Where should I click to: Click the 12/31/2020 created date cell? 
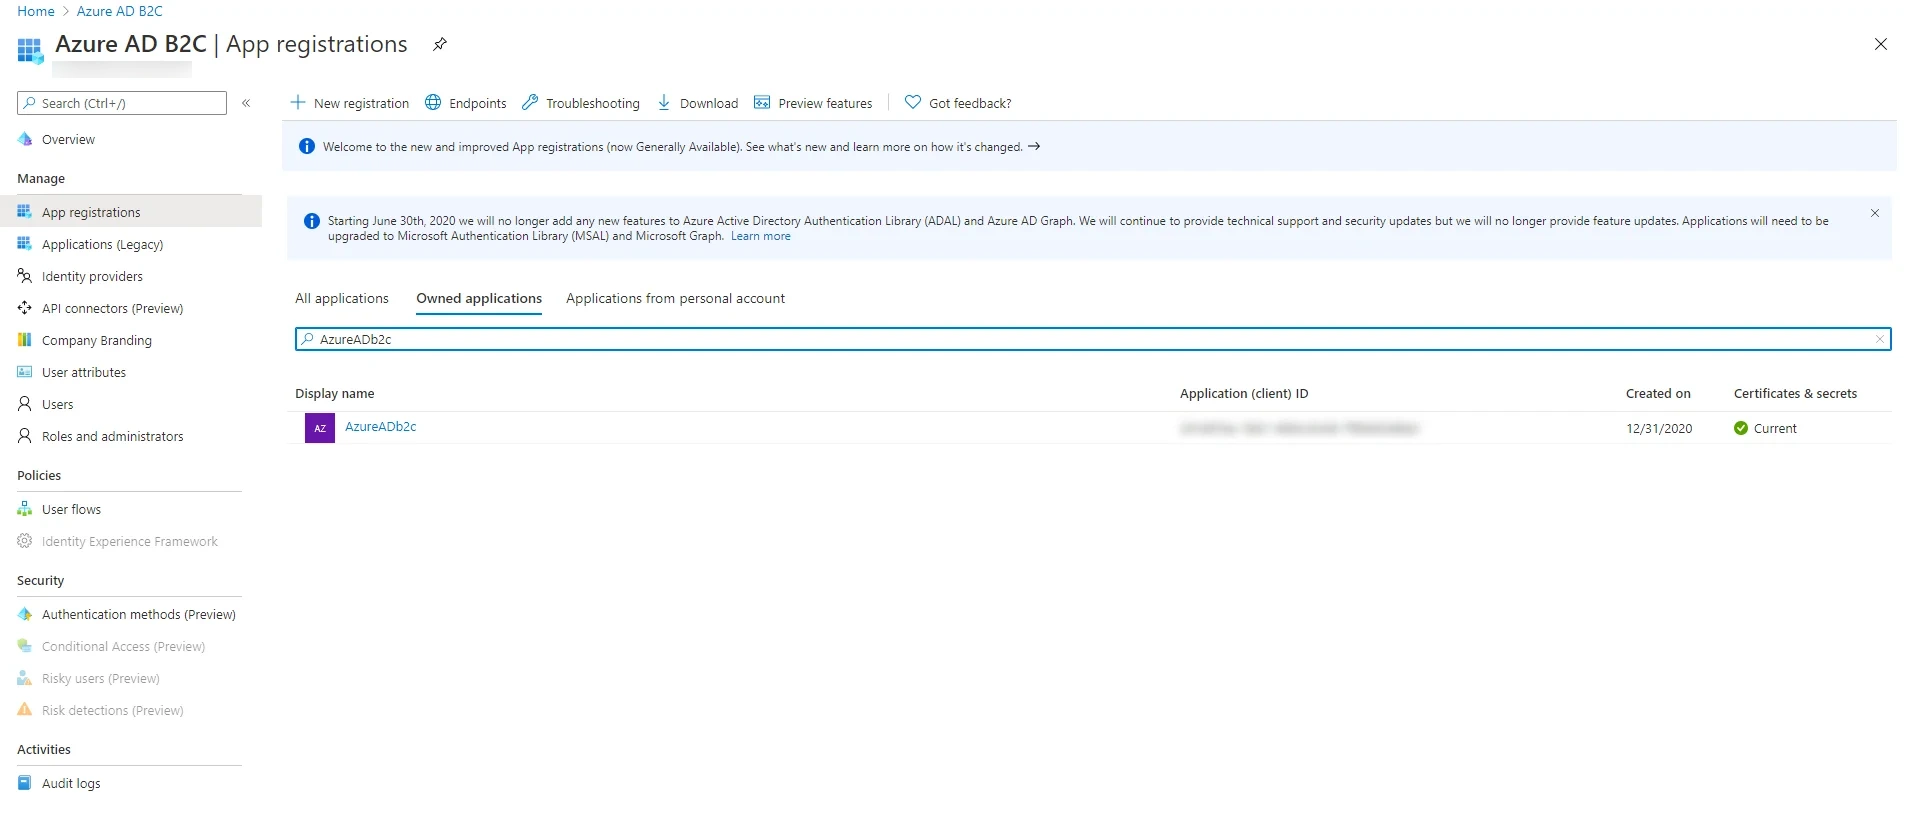[x=1659, y=428]
